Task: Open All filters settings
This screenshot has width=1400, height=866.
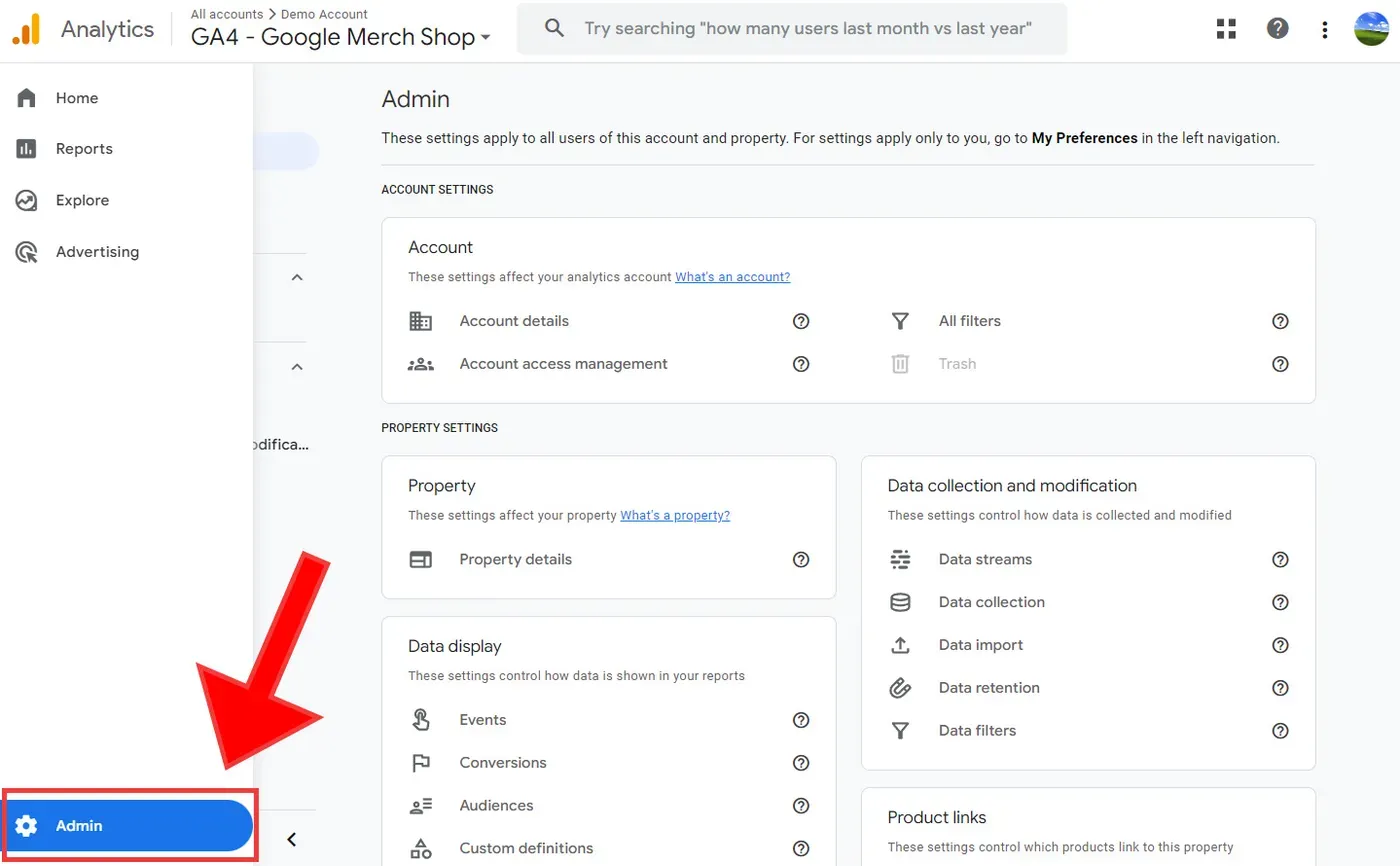Action: coord(969,321)
